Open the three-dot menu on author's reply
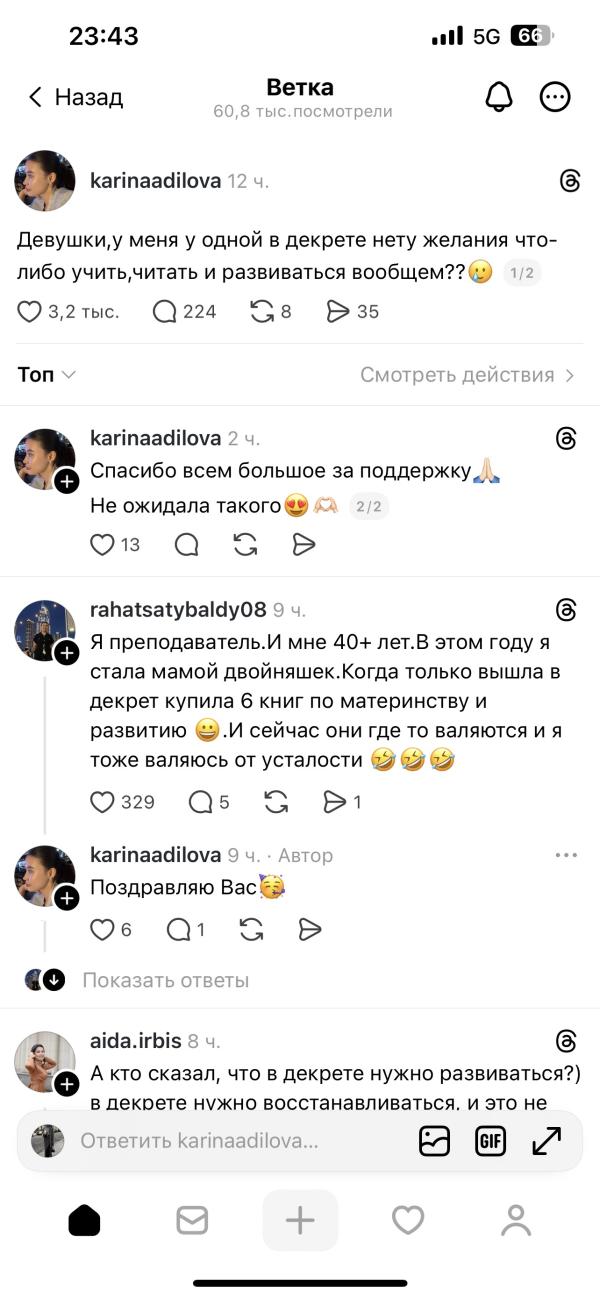600x1297 pixels. (x=566, y=855)
